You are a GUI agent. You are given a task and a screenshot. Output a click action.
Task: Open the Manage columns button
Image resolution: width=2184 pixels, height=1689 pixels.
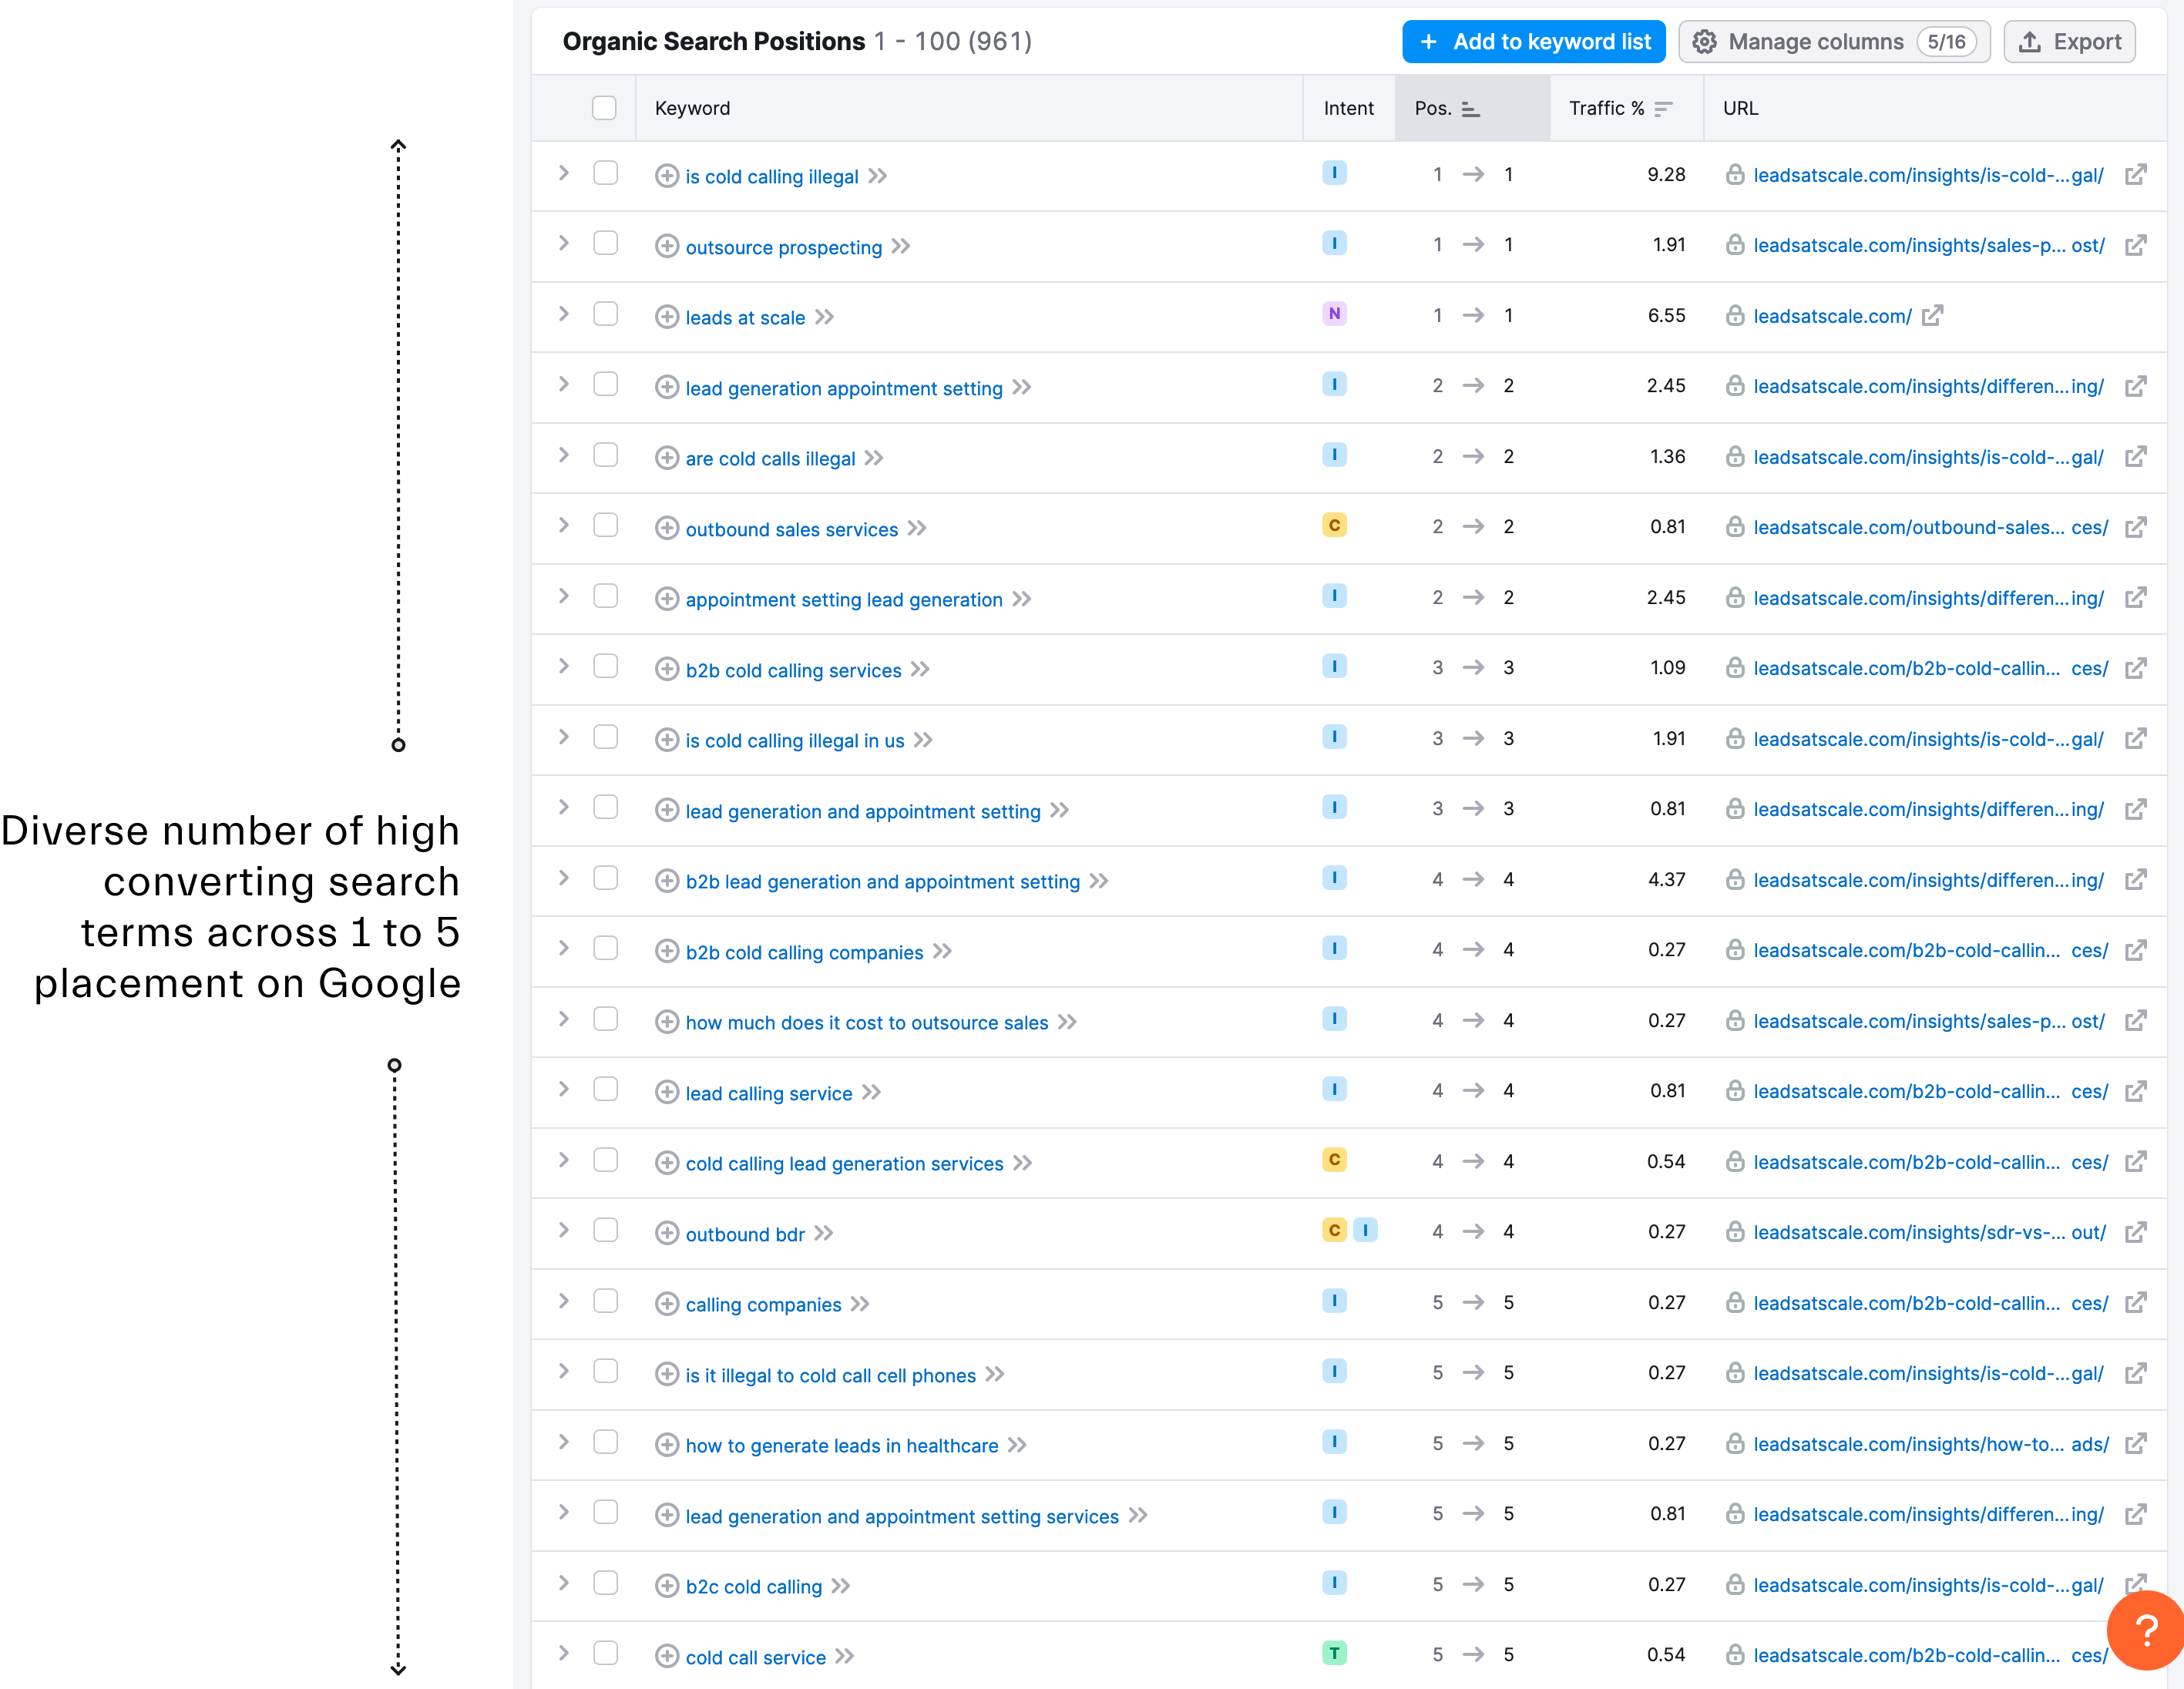pos(1833,42)
